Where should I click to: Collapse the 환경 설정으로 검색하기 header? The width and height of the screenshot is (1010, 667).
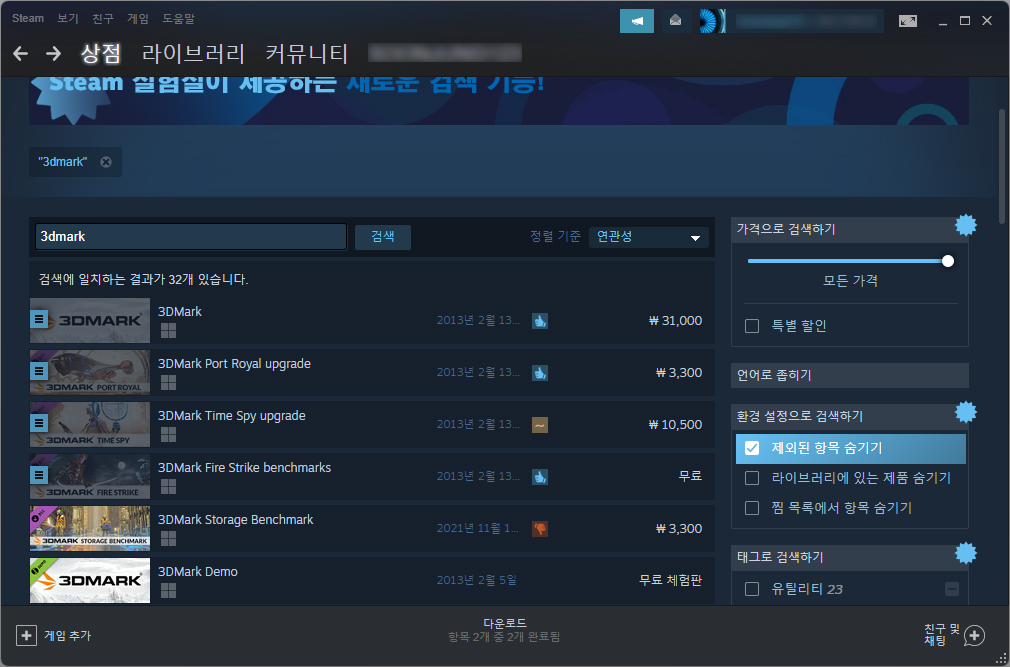click(x=850, y=416)
